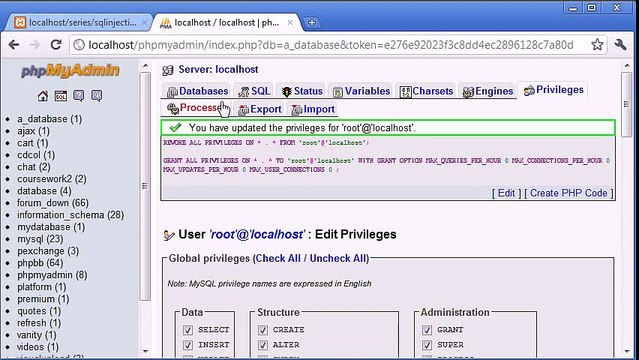Image resolution: width=639 pixels, height=360 pixels.
Task: Open the Import tab
Action: (313, 109)
